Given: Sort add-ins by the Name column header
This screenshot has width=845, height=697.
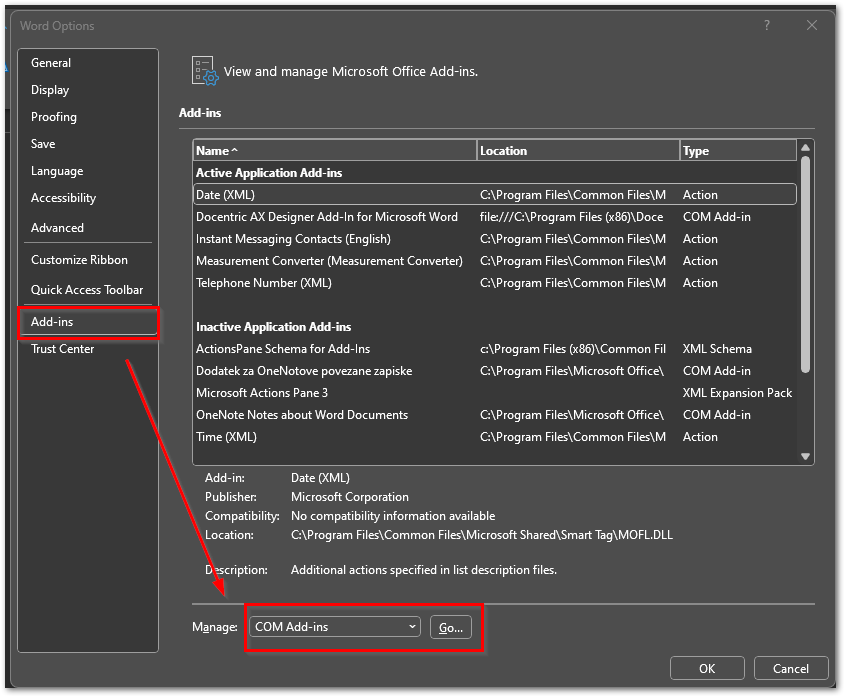Looking at the screenshot, I should 334,151.
